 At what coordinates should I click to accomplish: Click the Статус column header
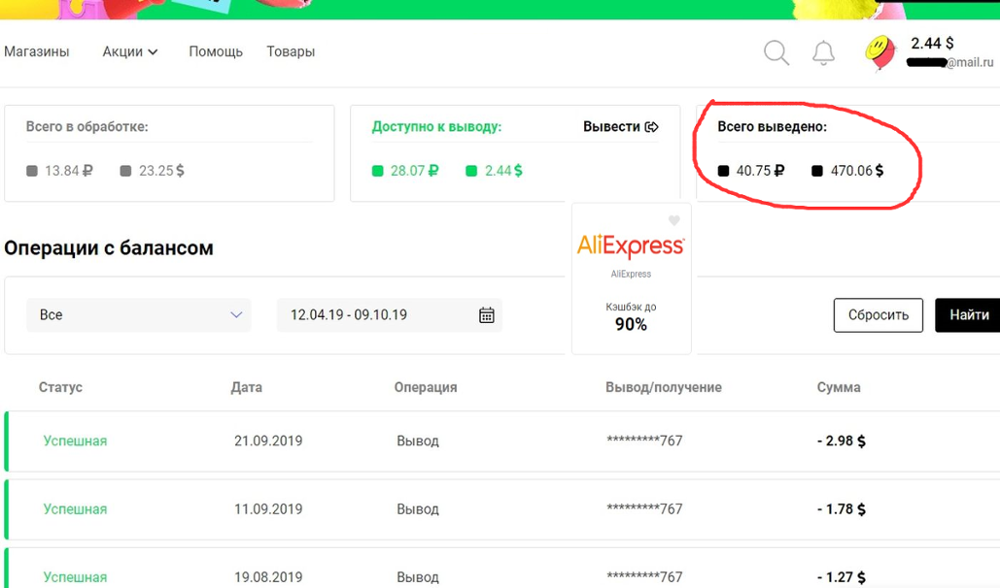click(61, 387)
